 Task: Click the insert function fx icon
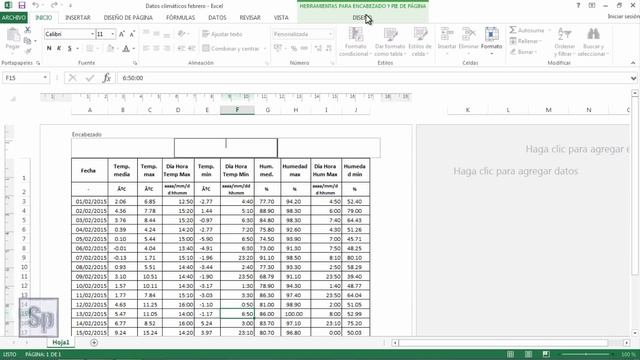tap(107, 78)
